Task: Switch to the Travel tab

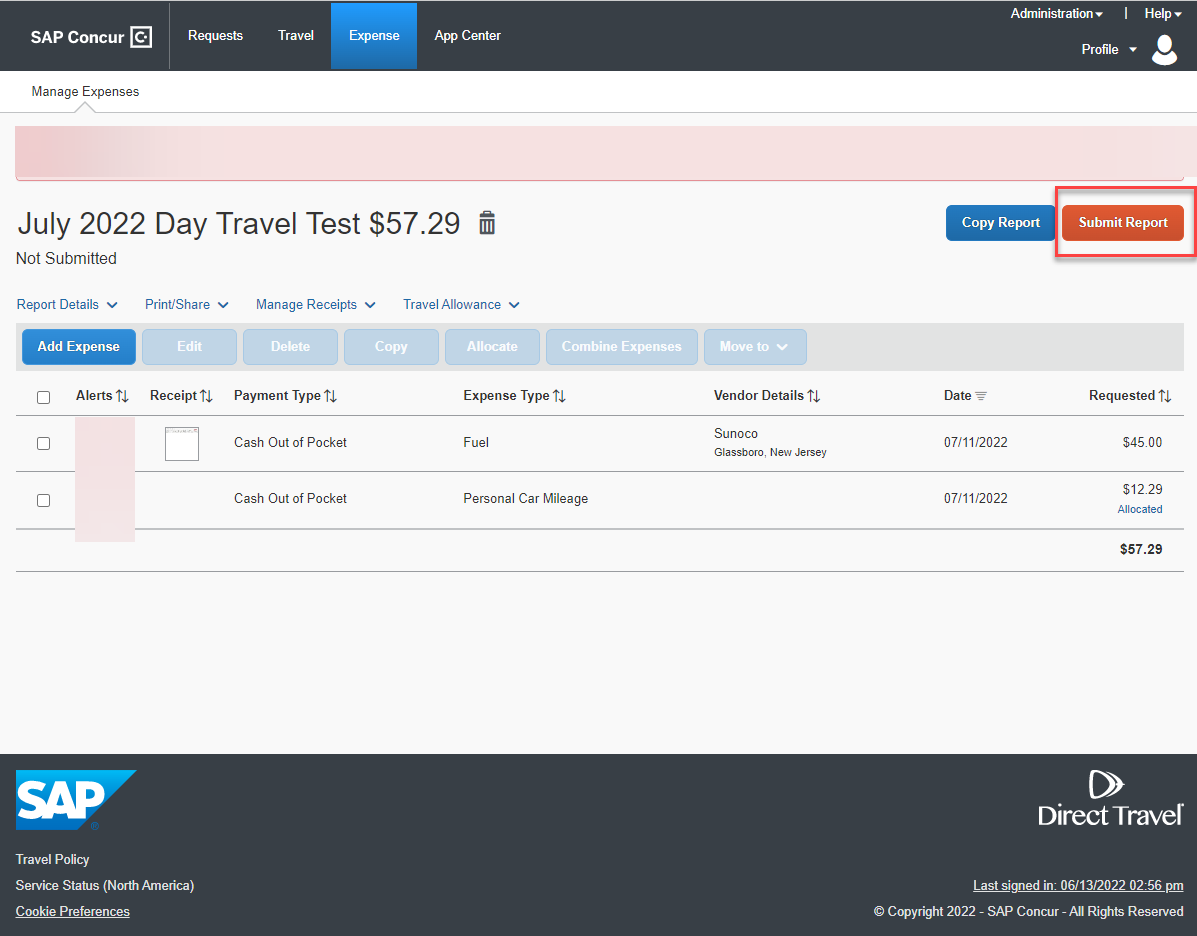Action: [296, 36]
